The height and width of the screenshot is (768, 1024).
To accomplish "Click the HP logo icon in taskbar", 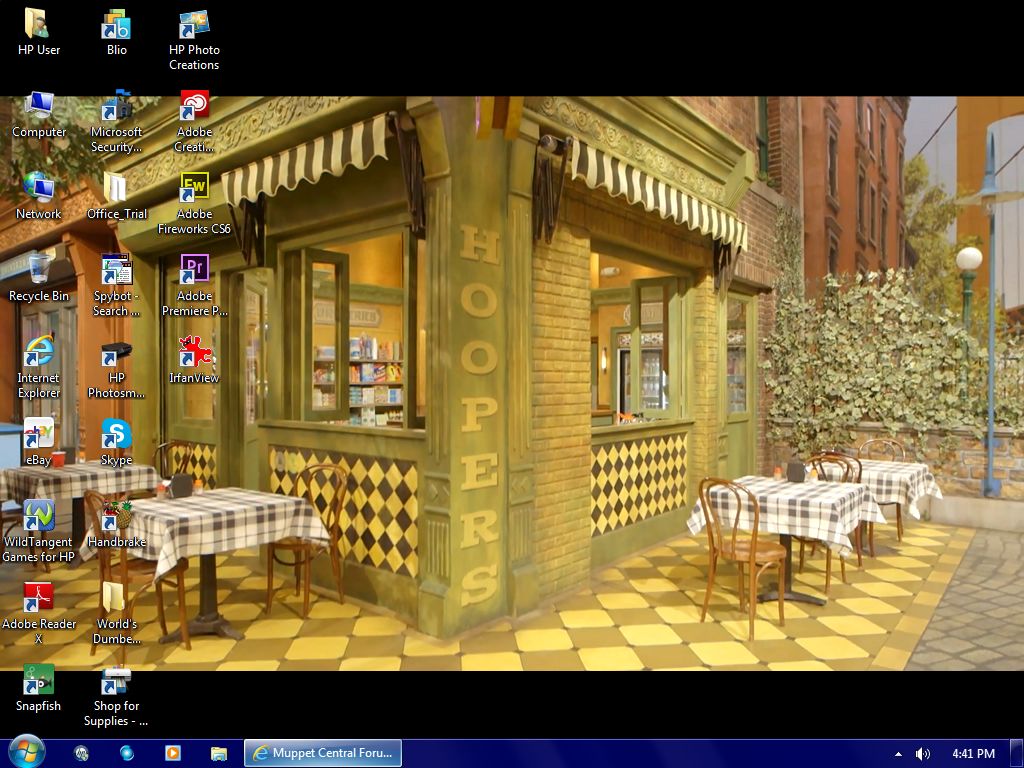I will click(x=81, y=753).
